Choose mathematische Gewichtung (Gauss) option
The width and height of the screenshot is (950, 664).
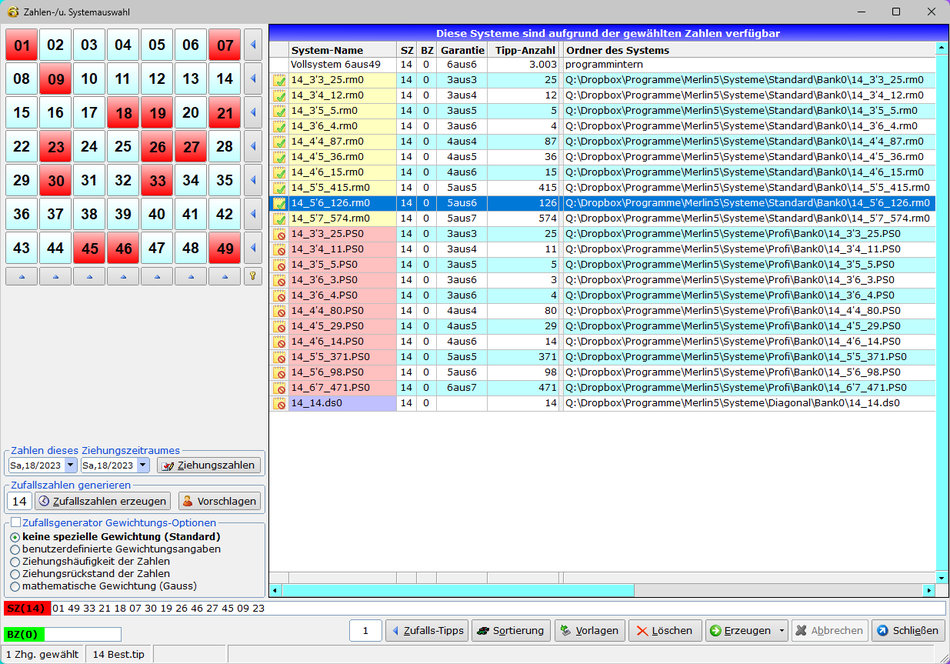[x=15, y=587]
